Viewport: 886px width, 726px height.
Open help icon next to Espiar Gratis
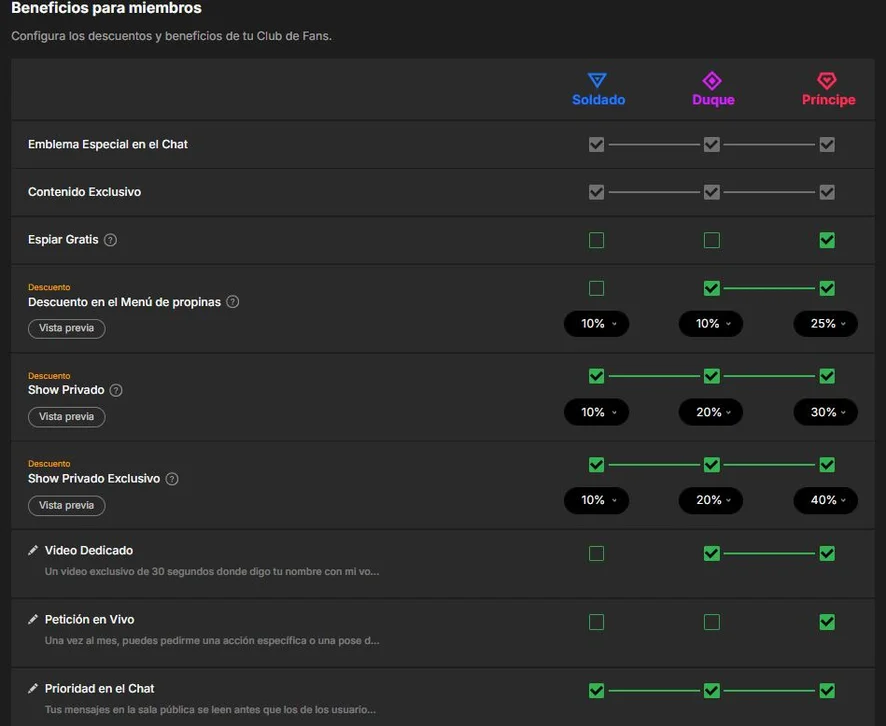click(111, 240)
